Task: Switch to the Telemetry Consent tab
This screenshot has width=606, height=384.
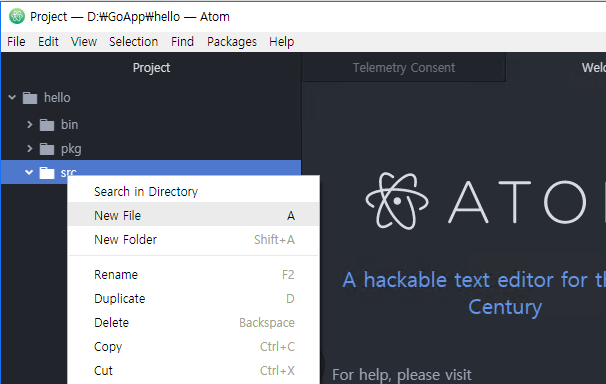Action: (404, 68)
